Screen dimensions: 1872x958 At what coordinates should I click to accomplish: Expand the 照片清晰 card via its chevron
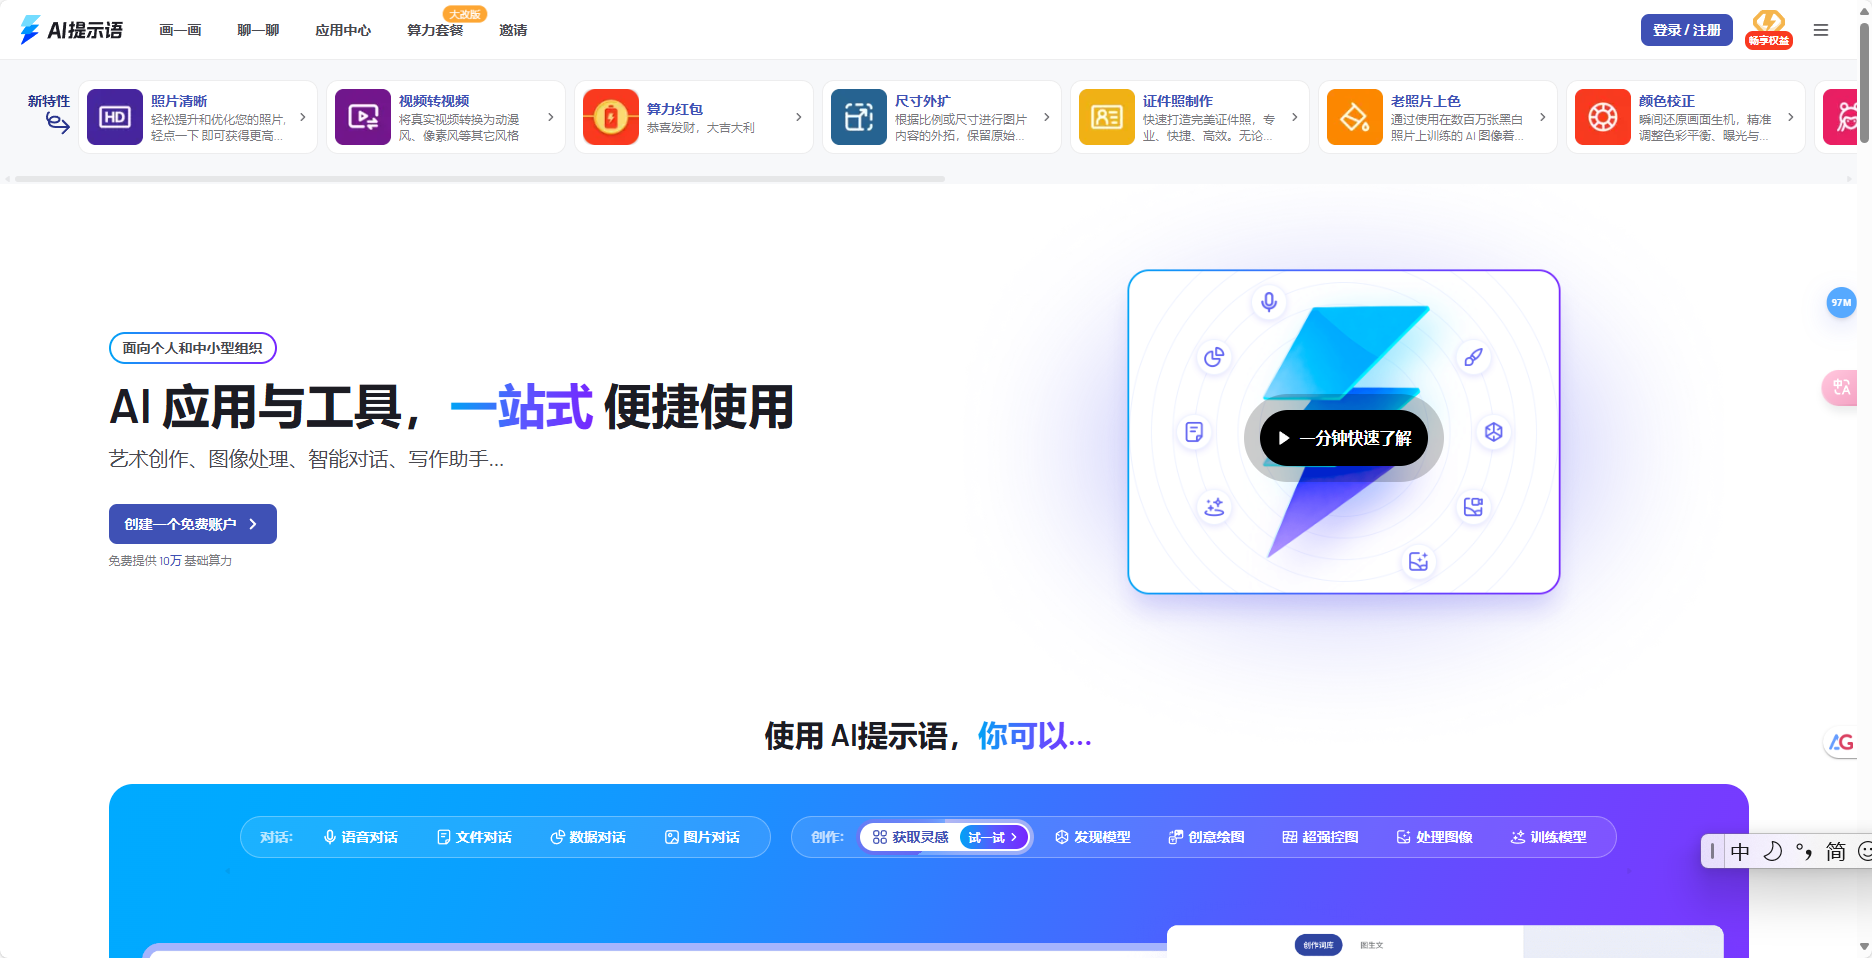tap(303, 117)
